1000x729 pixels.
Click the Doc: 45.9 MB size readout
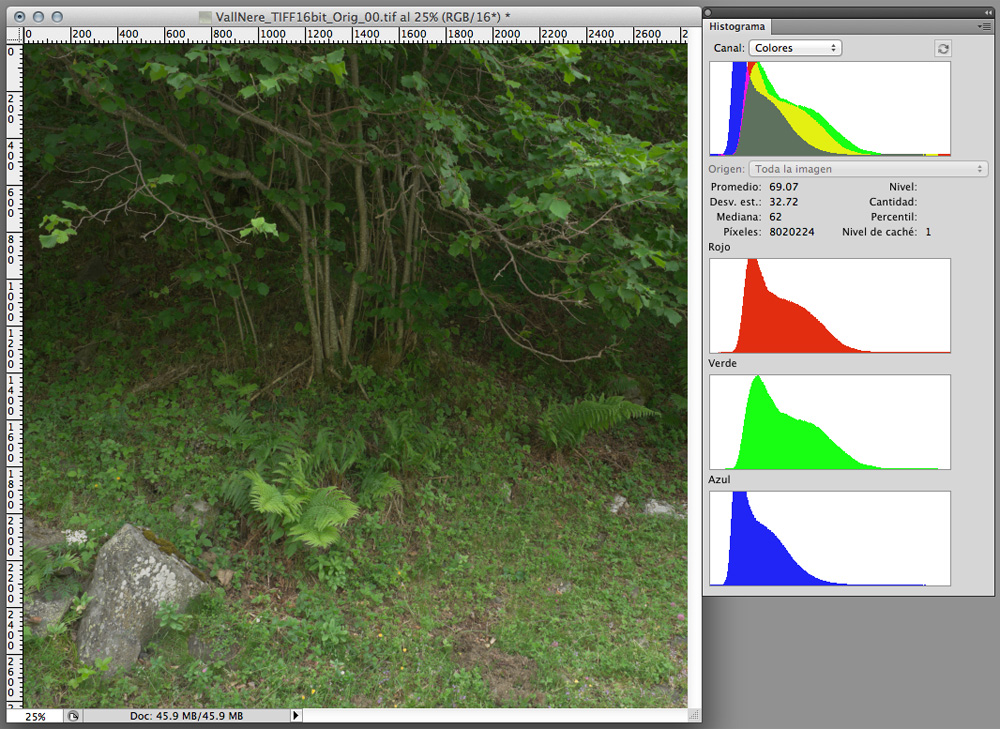pyautogui.click(x=186, y=716)
